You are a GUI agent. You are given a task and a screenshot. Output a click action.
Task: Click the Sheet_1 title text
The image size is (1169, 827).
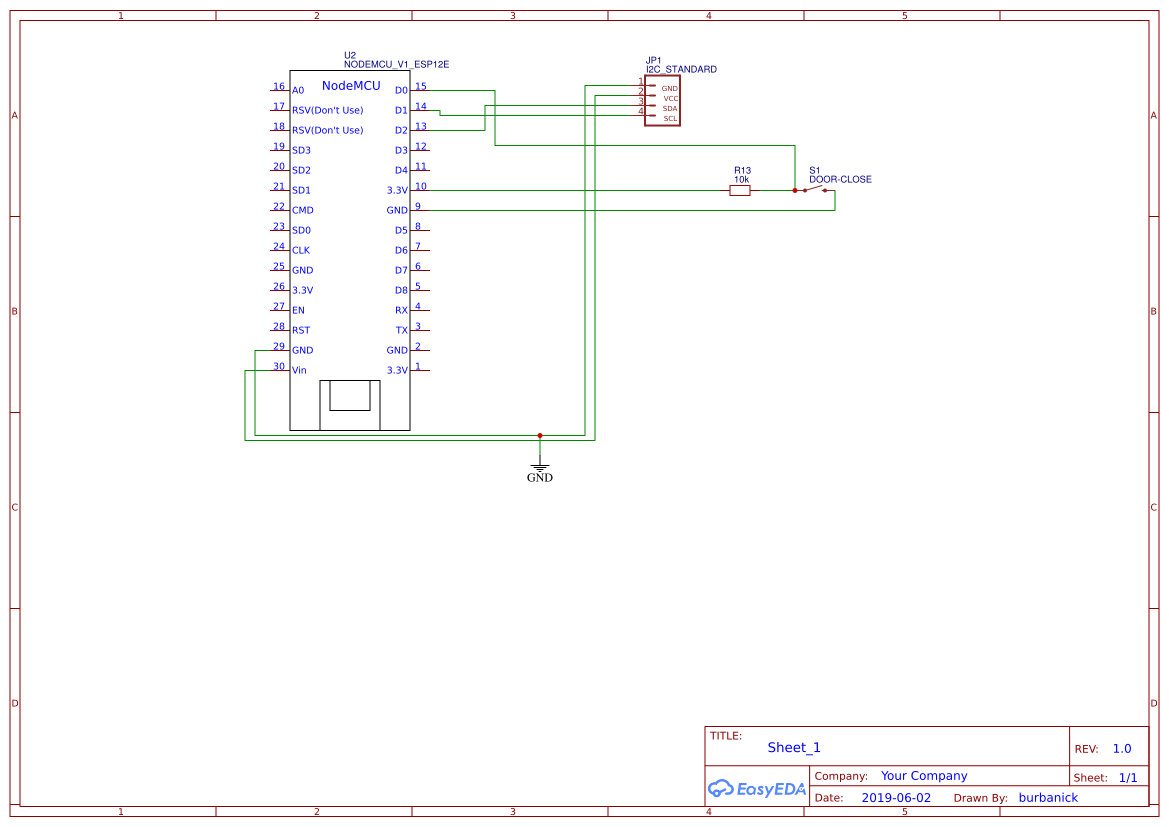(793, 747)
